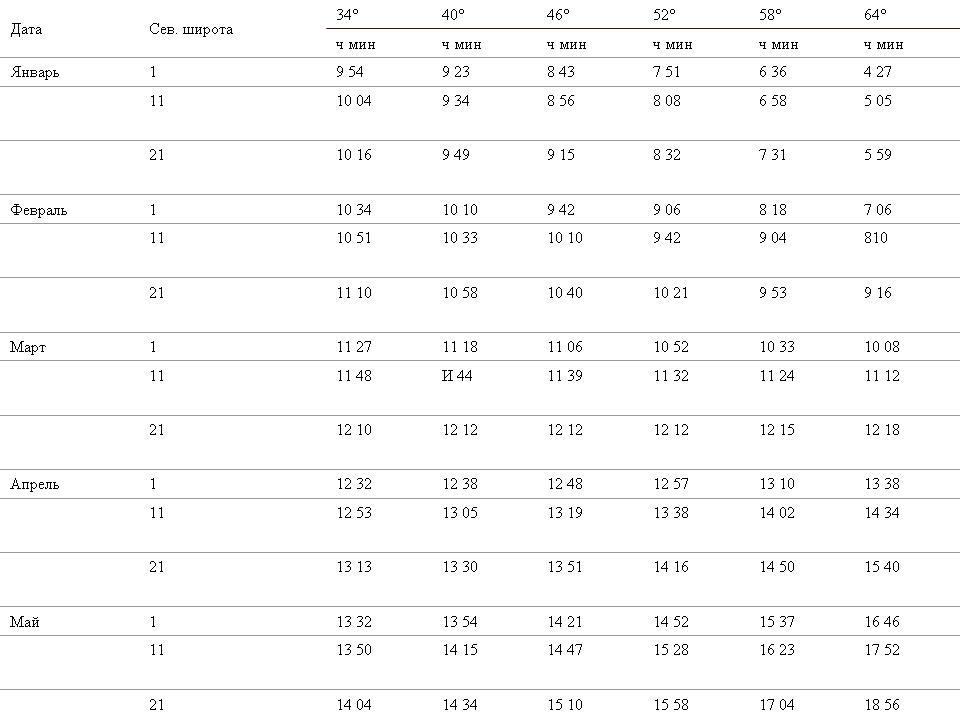960x720 pixels.
Task: Click the cell with value '18 56'
Action: pyautogui.click(x=882, y=705)
